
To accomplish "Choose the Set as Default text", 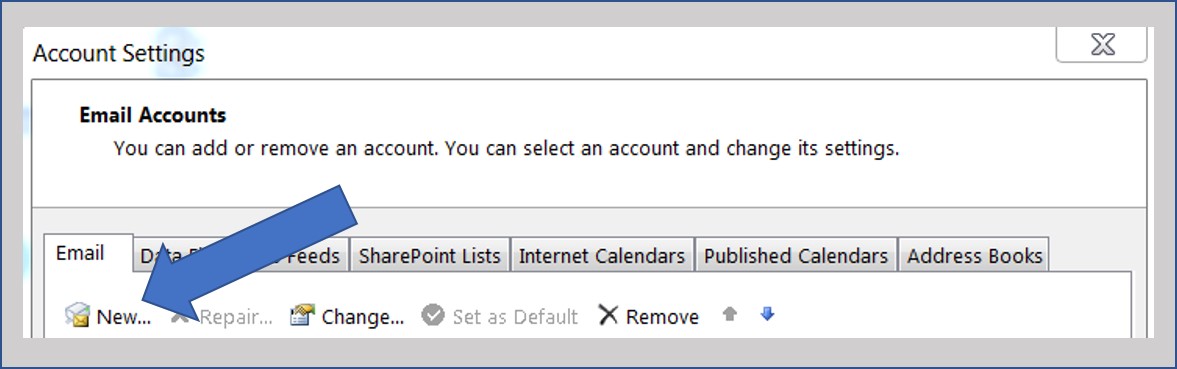I will (x=515, y=317).
